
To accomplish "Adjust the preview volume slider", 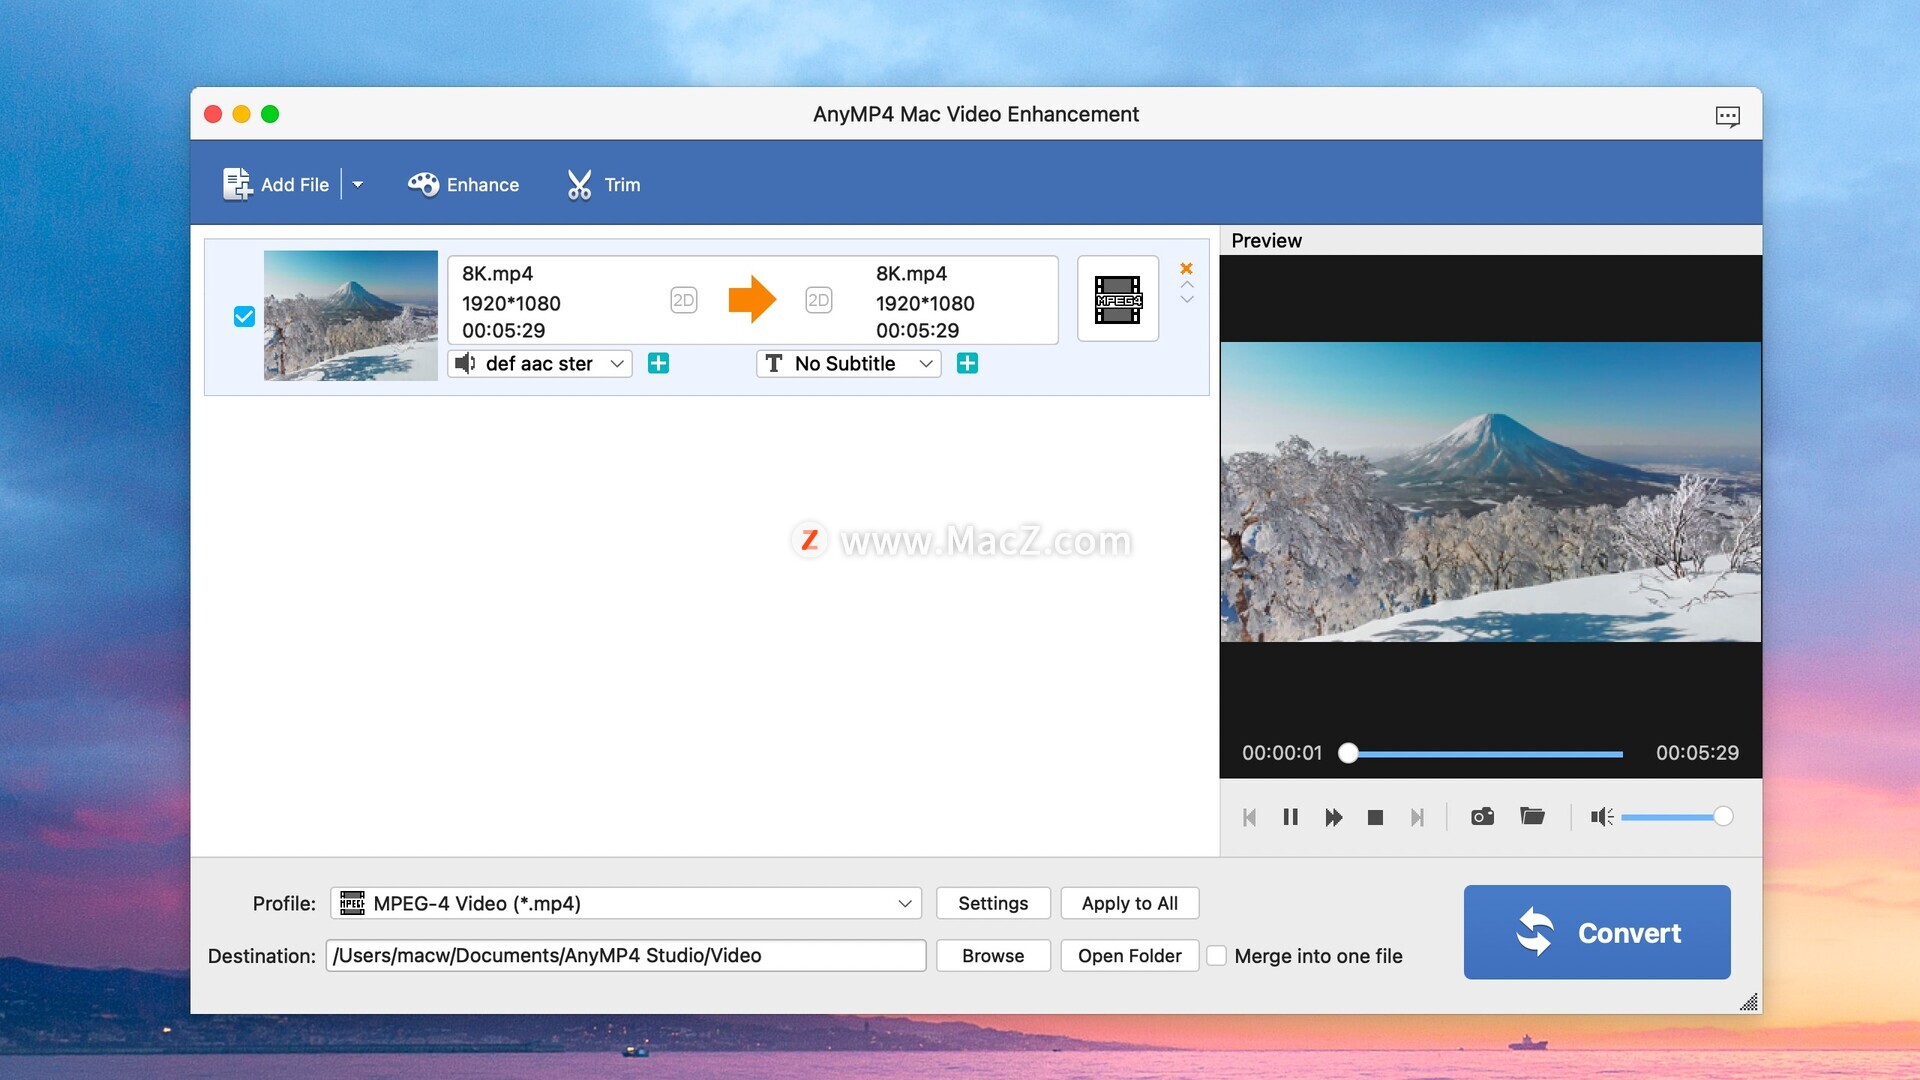I will point(1676,818).
